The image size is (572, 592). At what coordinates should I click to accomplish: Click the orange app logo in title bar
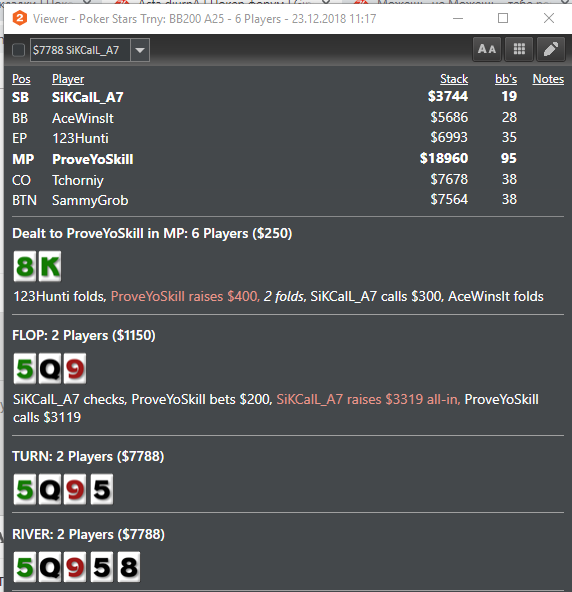click(20, 18)
